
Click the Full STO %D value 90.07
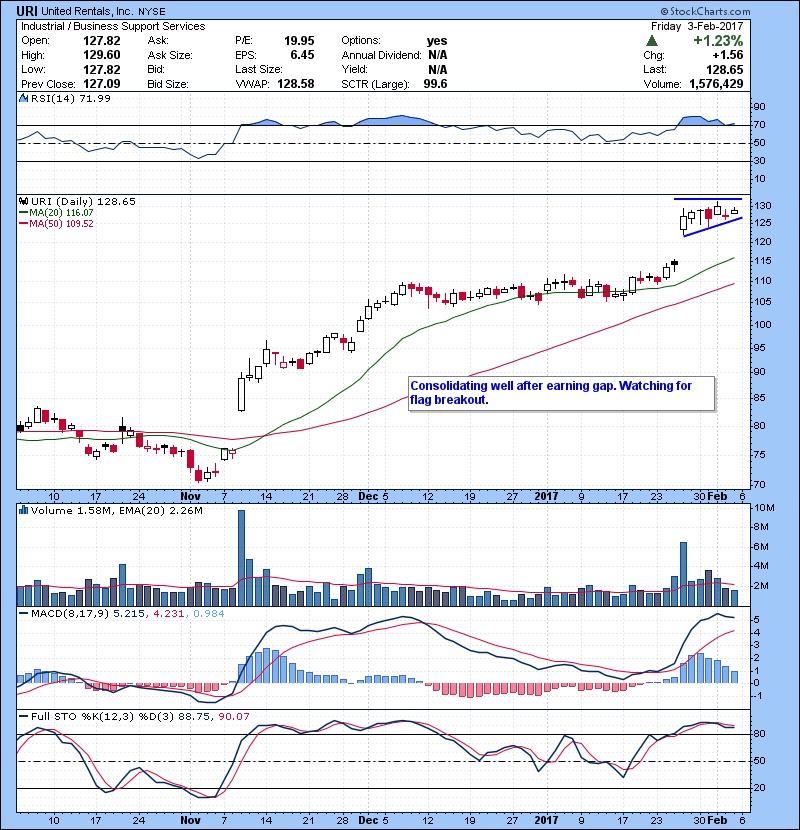tap(233, 717)
